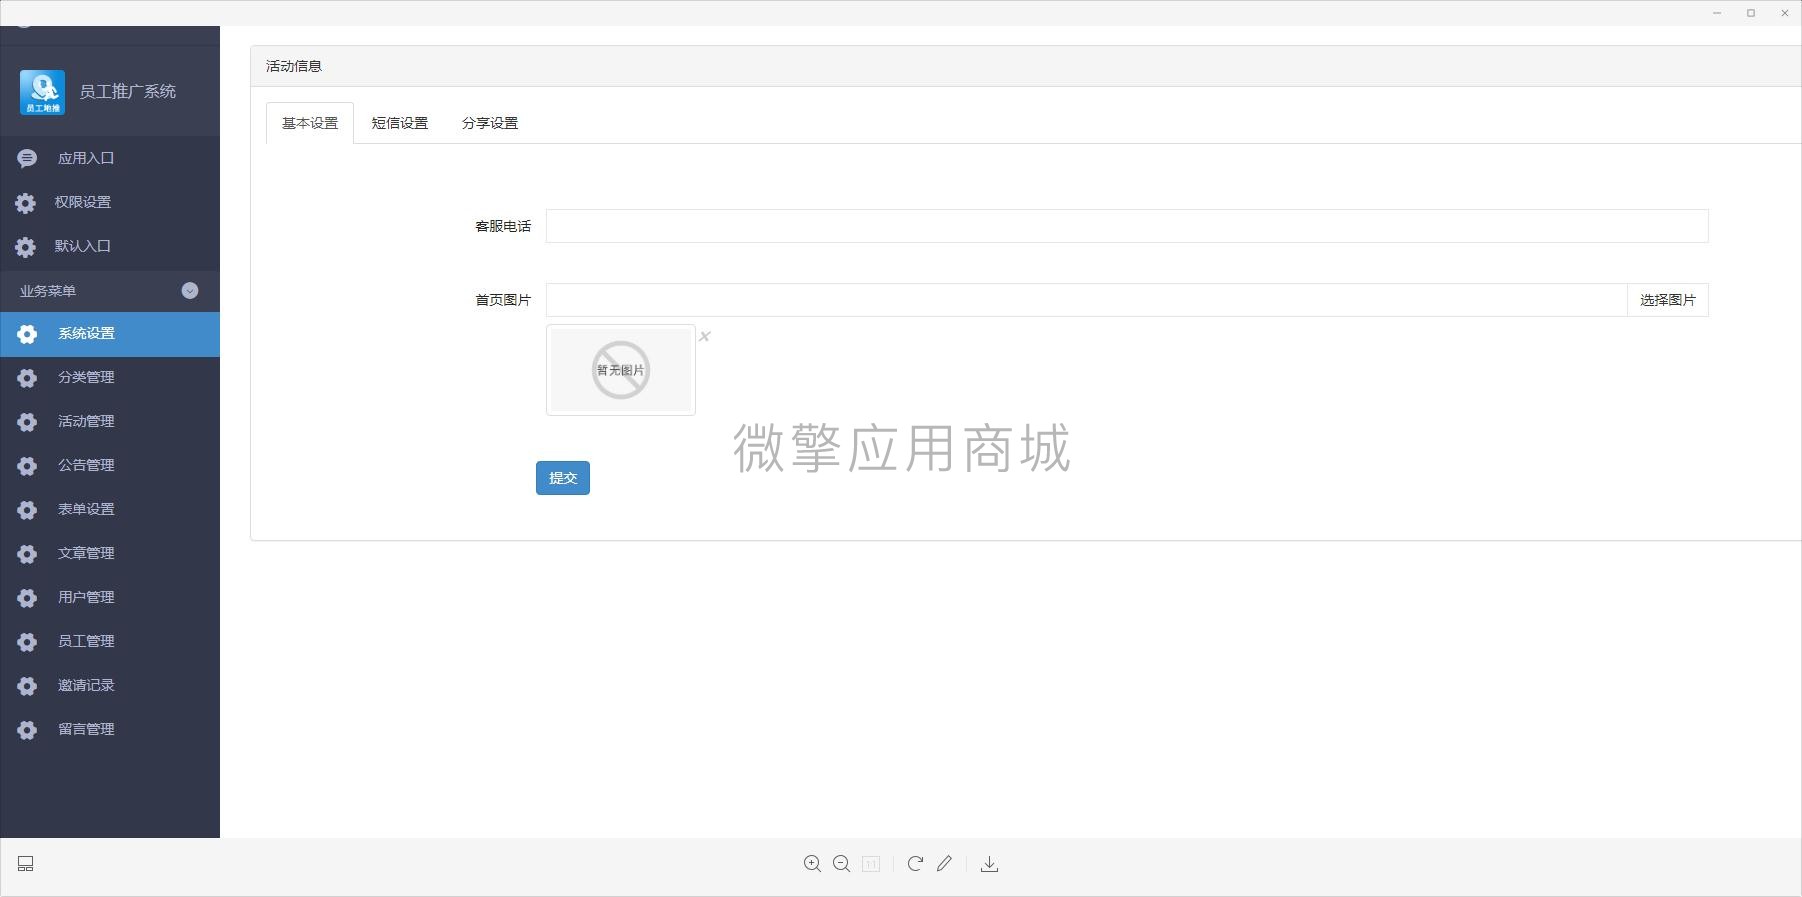Rotate the image with the rotate icon

[915, 864]
